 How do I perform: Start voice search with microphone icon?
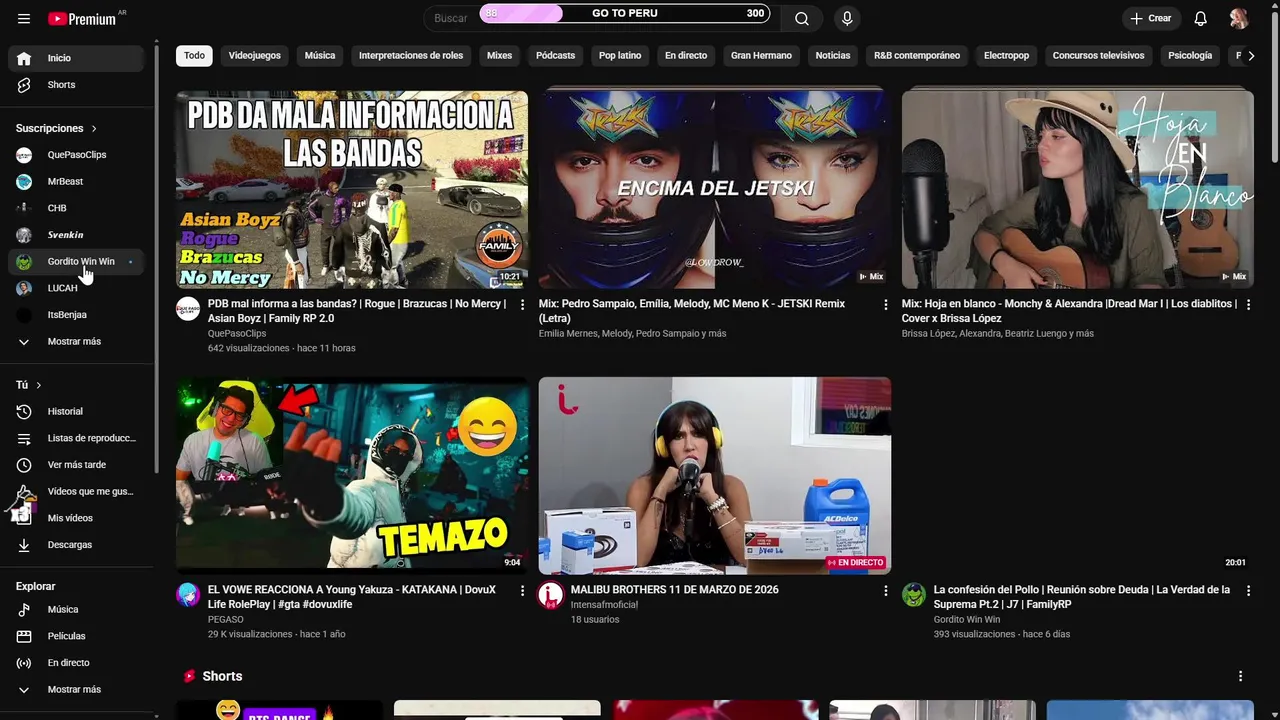click(847, 18)
